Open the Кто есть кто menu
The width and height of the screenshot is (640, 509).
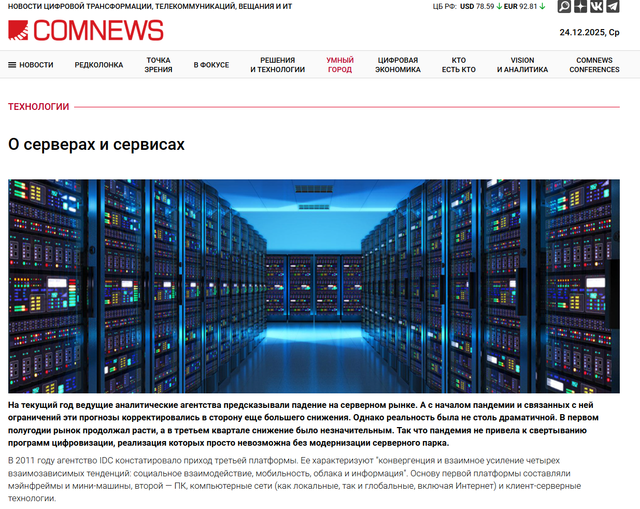pos(459,65)
